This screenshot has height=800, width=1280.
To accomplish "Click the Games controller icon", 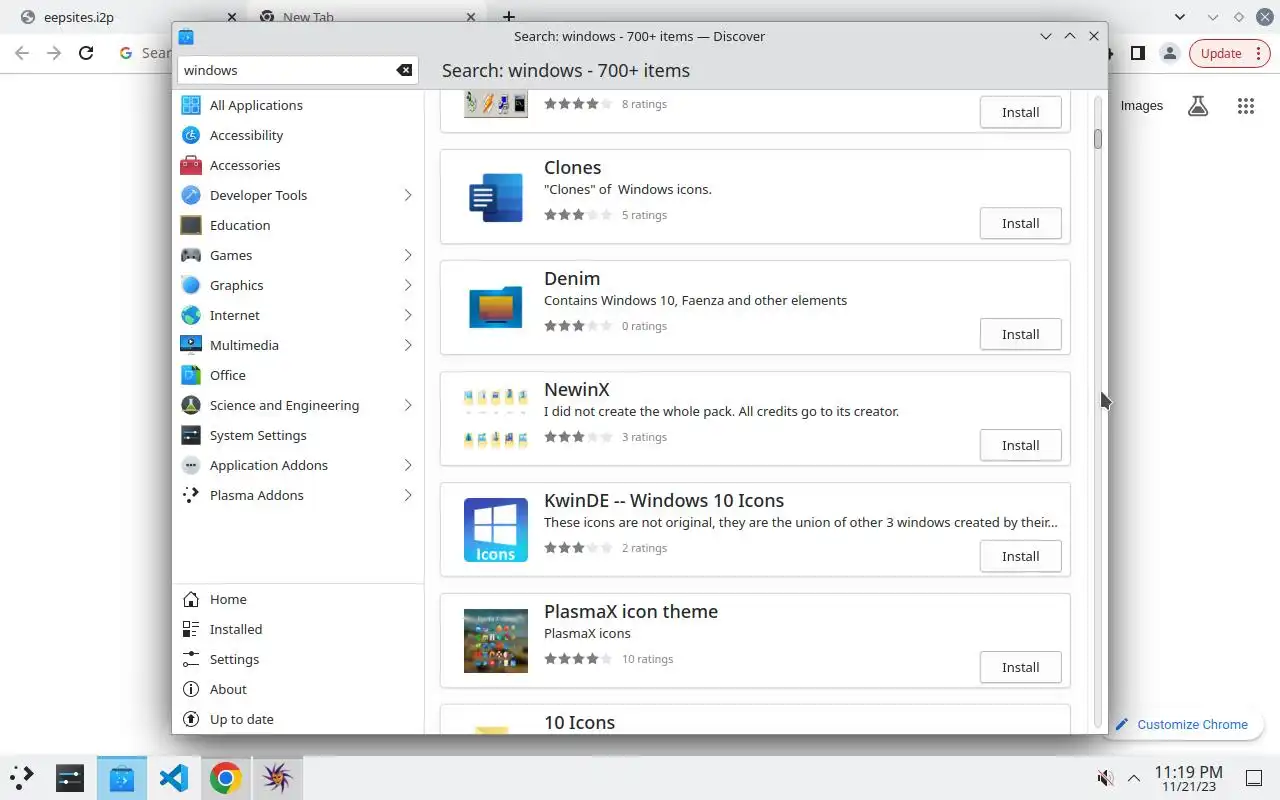I will tap(191, 255).
